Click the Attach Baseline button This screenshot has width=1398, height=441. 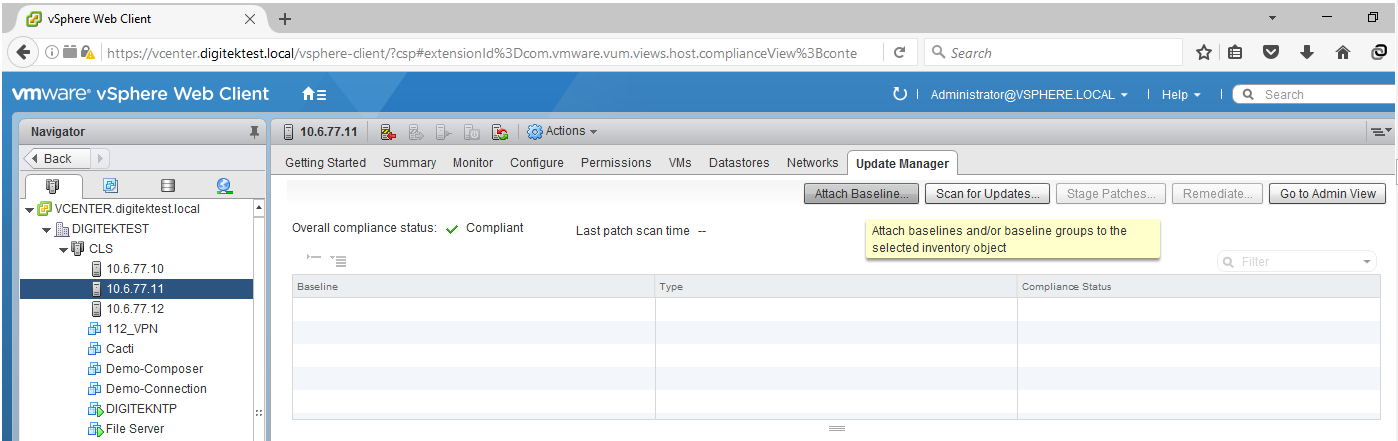861,194
